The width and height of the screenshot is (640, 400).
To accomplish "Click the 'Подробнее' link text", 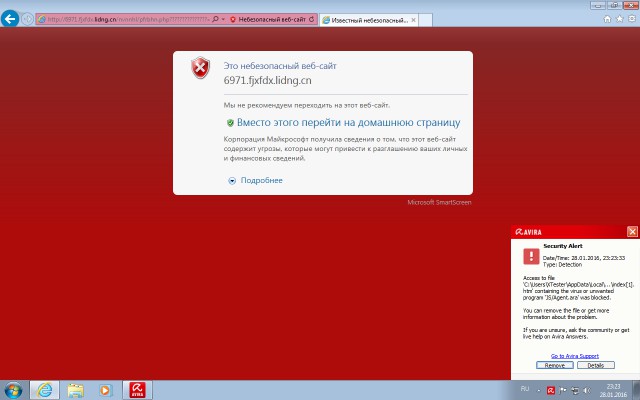I will (262, 180).
